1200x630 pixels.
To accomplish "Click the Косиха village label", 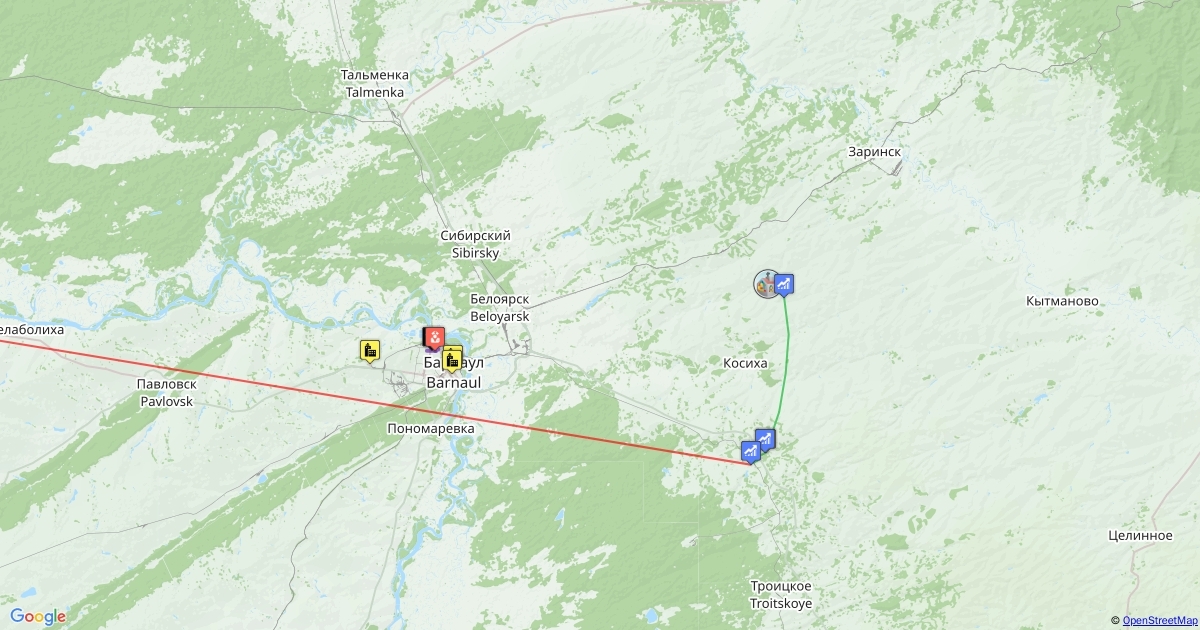I will (745, 363).
